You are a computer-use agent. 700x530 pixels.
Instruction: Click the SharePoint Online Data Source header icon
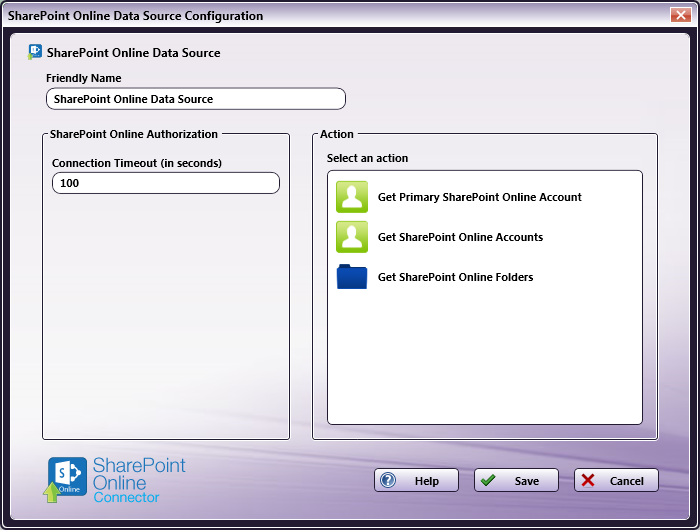[35, 52]
